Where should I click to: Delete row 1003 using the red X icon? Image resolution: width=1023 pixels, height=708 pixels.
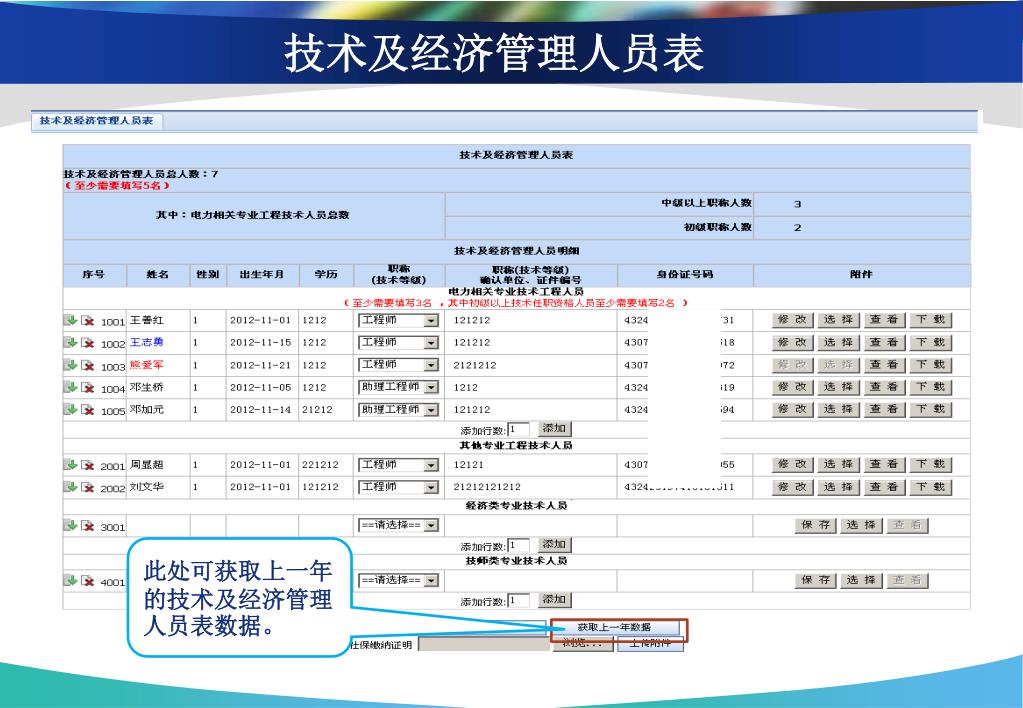tap(87, 366)
